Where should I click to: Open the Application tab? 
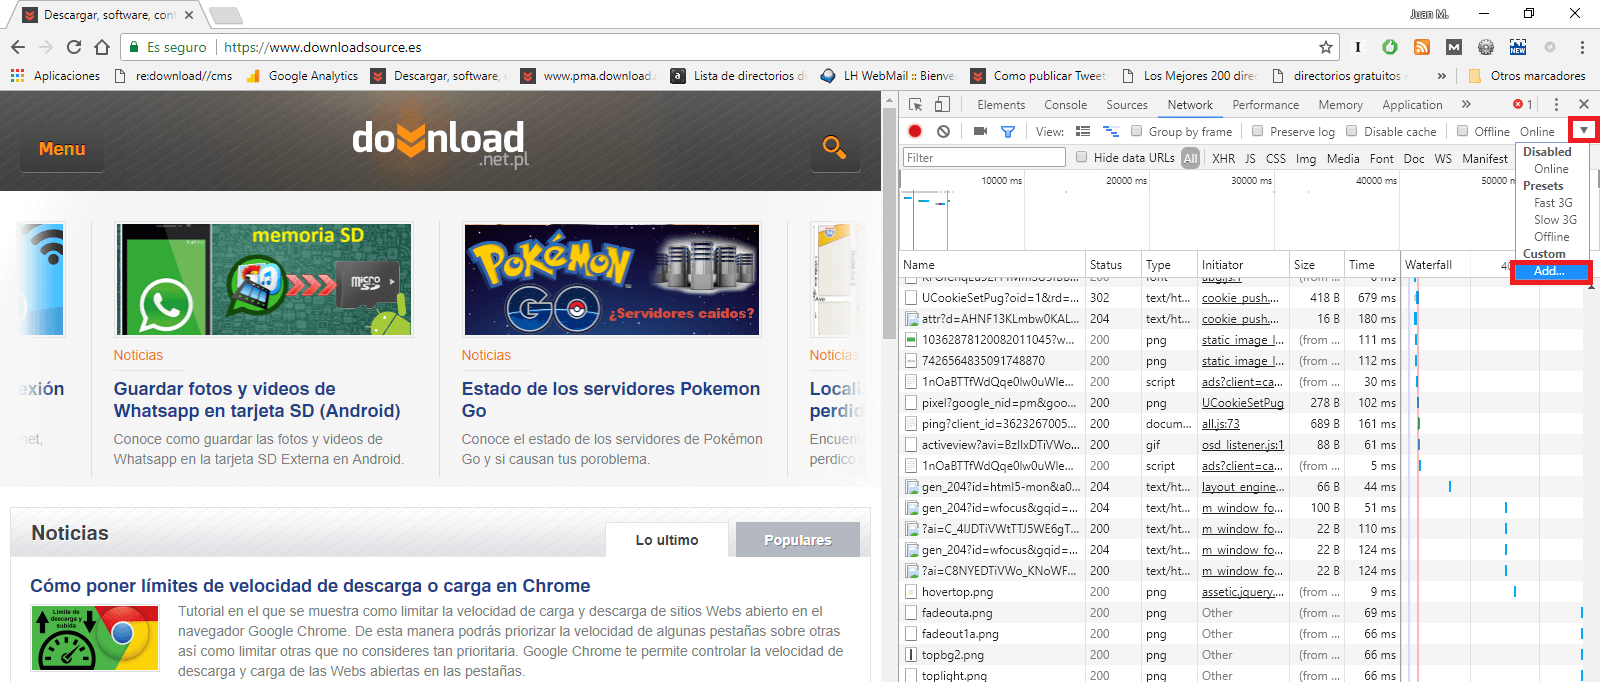1412,104
